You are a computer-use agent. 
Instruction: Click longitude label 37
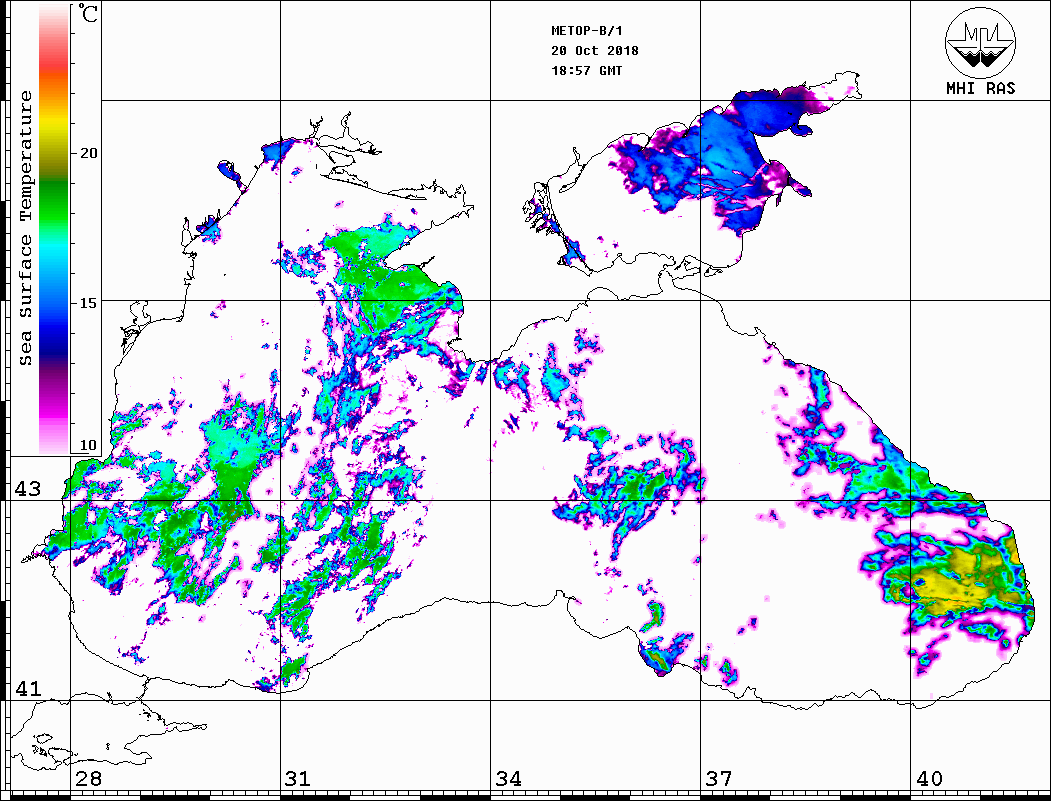(719, 778)
